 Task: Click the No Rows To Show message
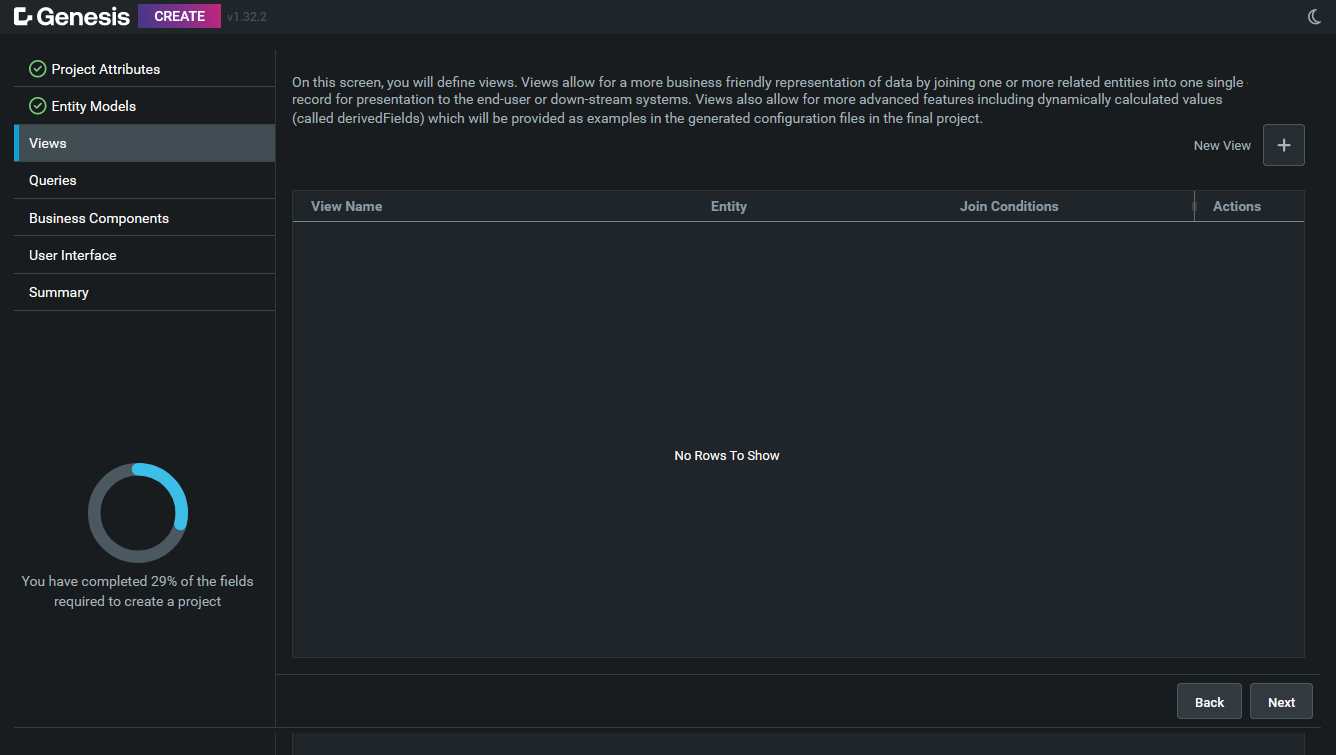point(727,455)
